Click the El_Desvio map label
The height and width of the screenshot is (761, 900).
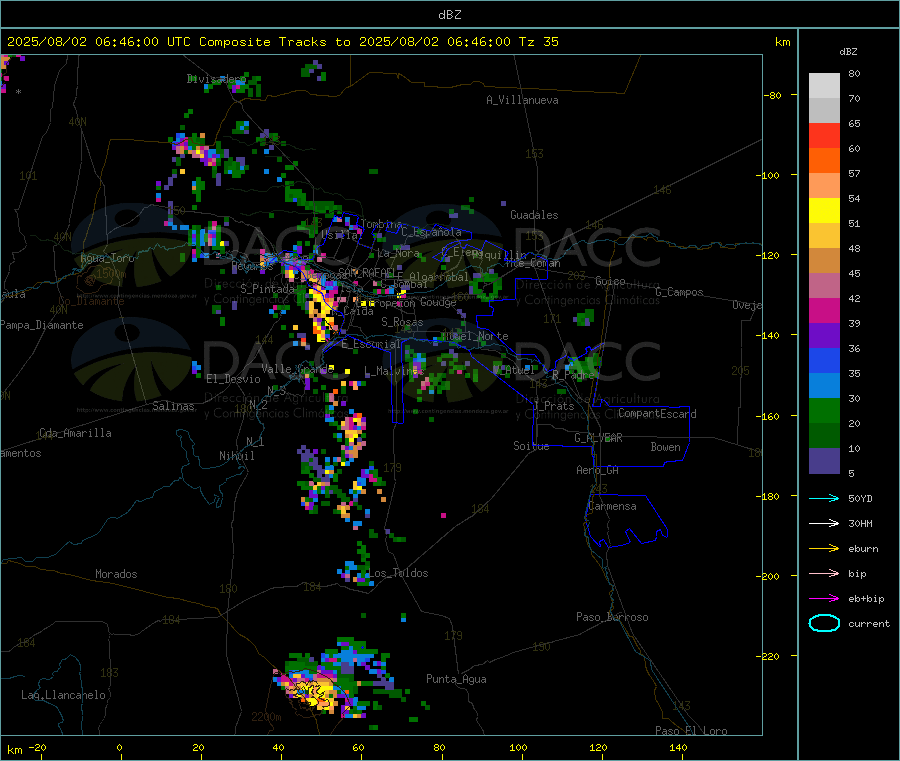point(233,379)
